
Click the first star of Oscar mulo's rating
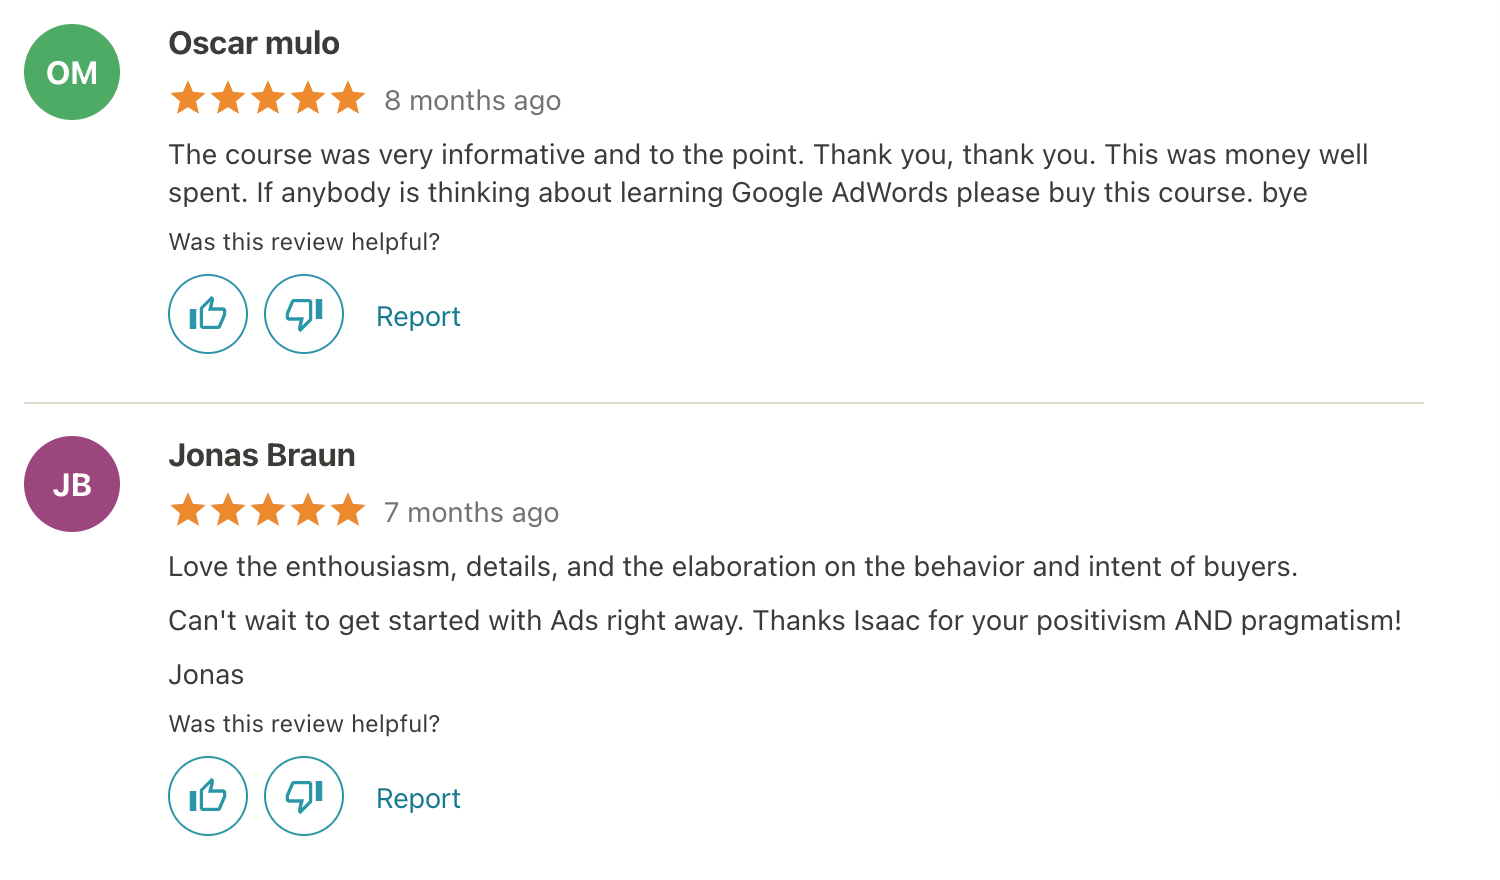187,99
